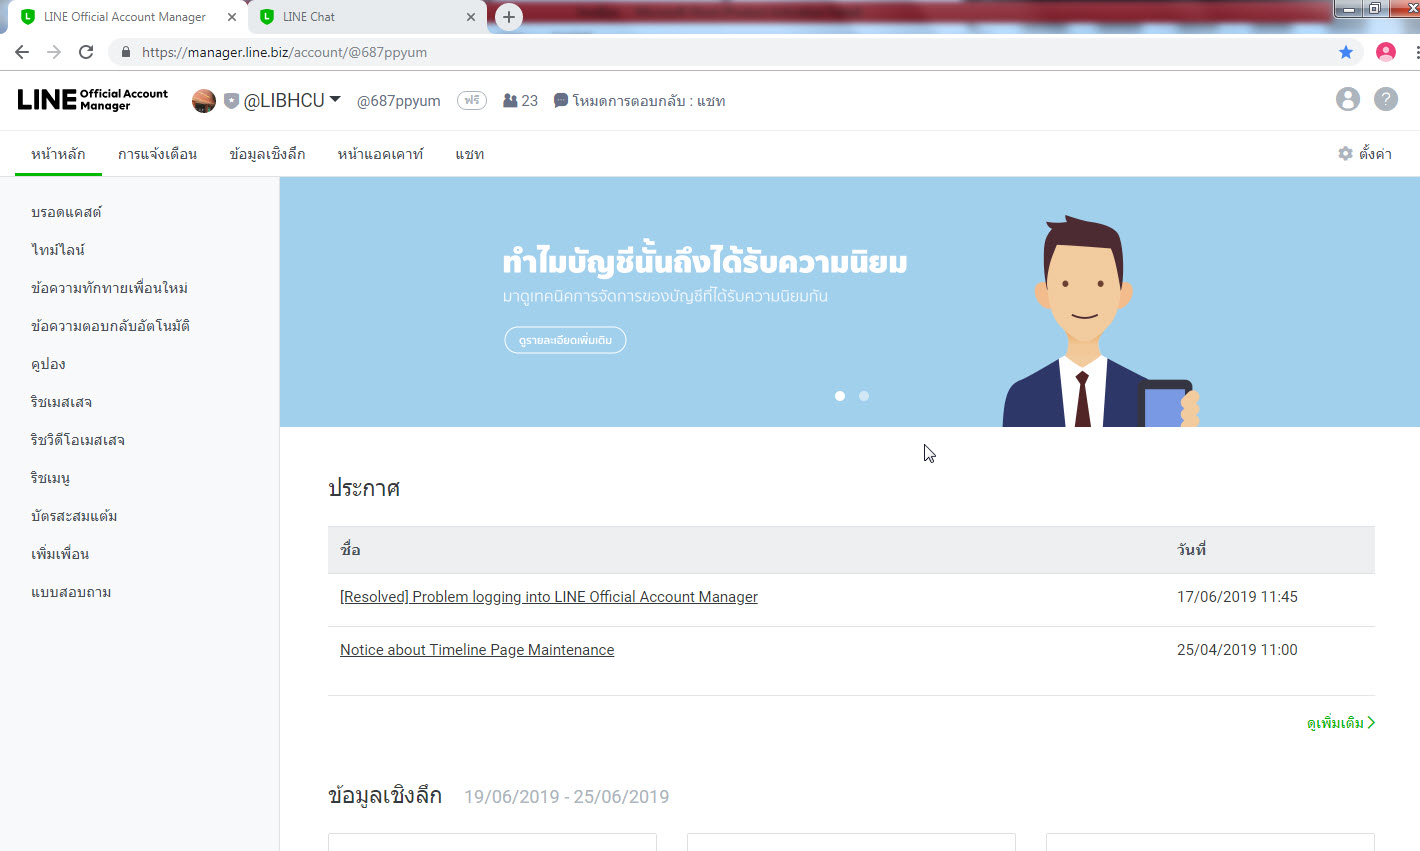Open the user profile icon at top right
The width and height of the screenshot is (1420, 851).
click(x=1348, y=99)
